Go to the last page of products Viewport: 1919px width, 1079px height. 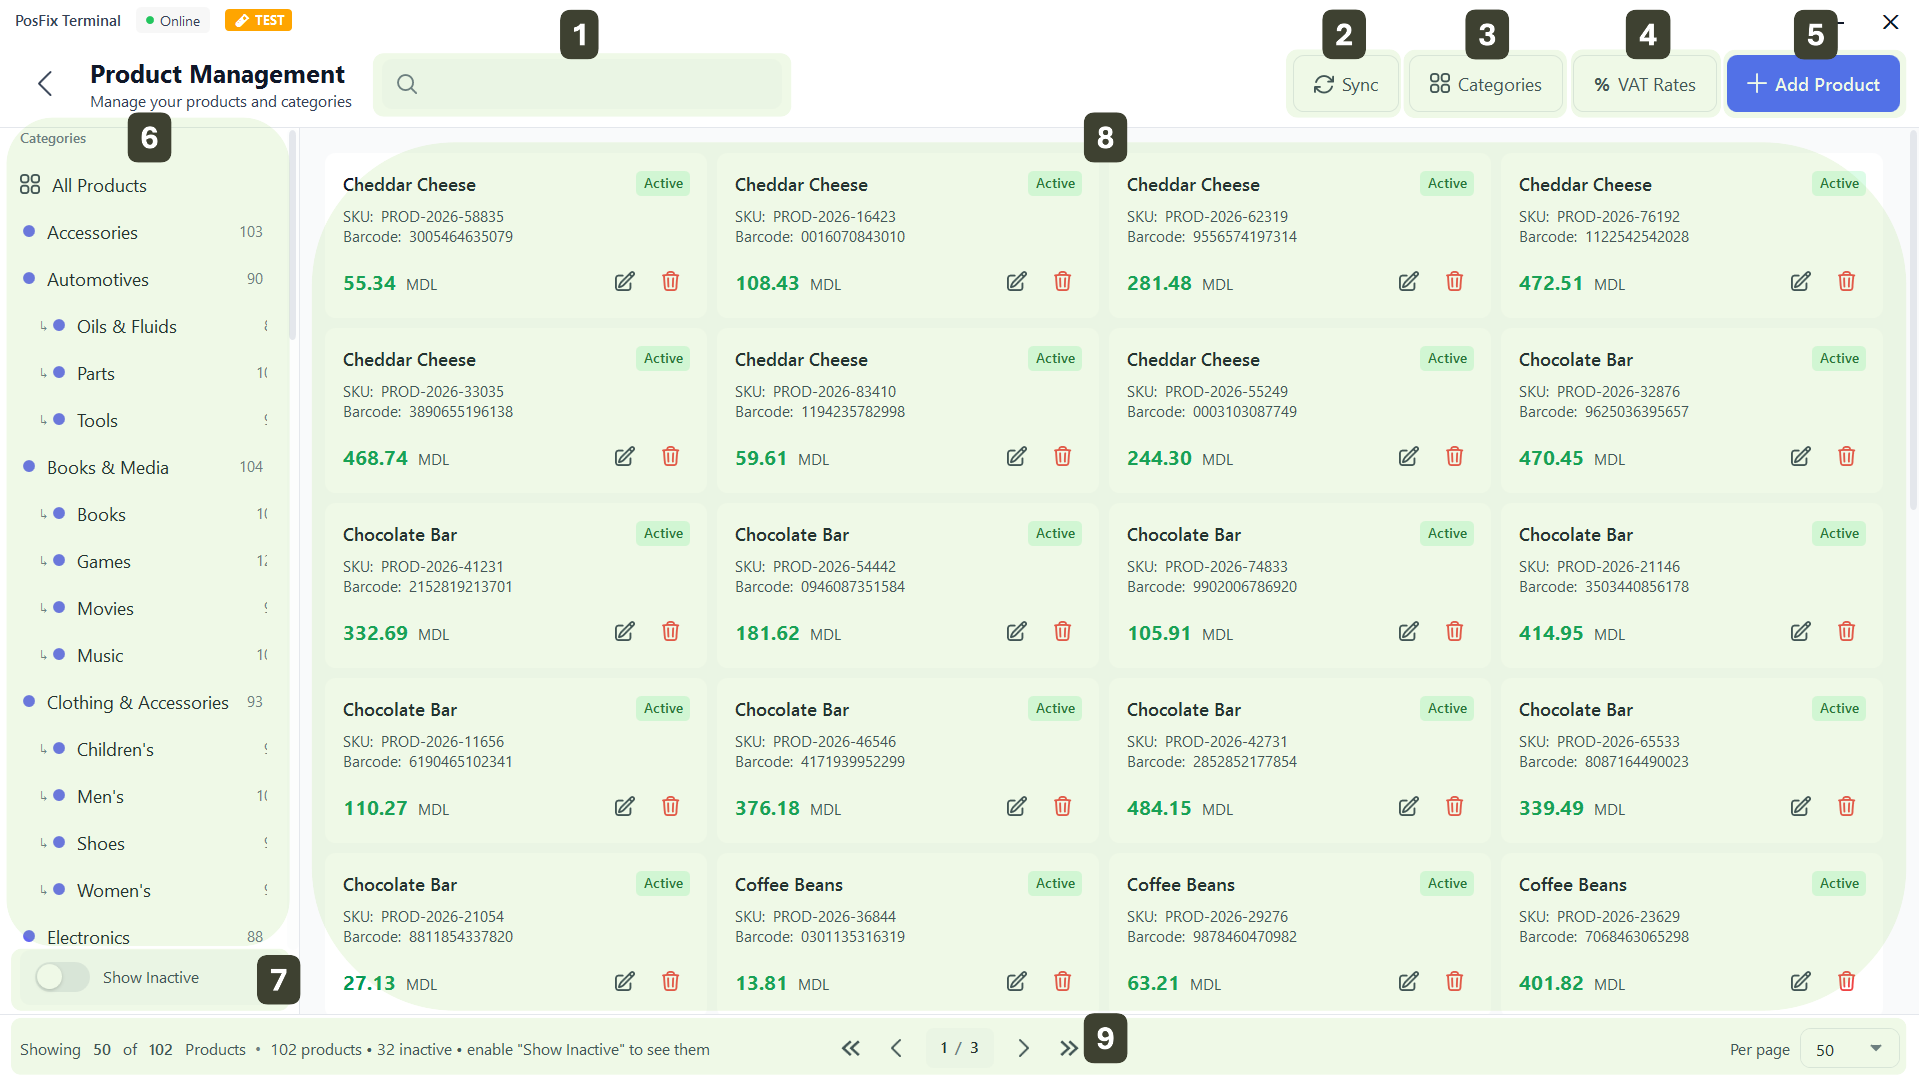1068,1048
